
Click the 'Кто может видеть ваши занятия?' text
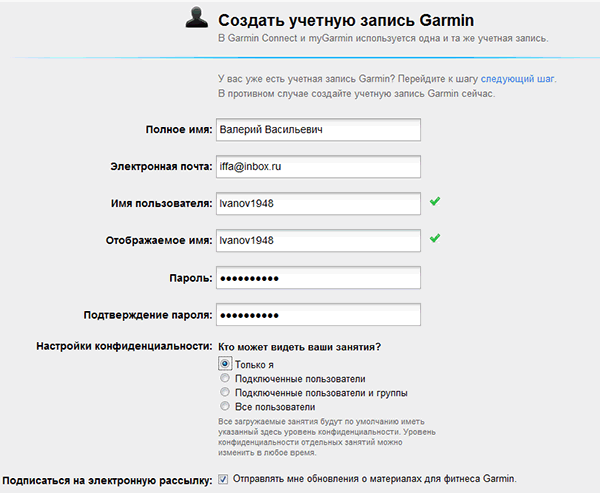coord(300,347)
